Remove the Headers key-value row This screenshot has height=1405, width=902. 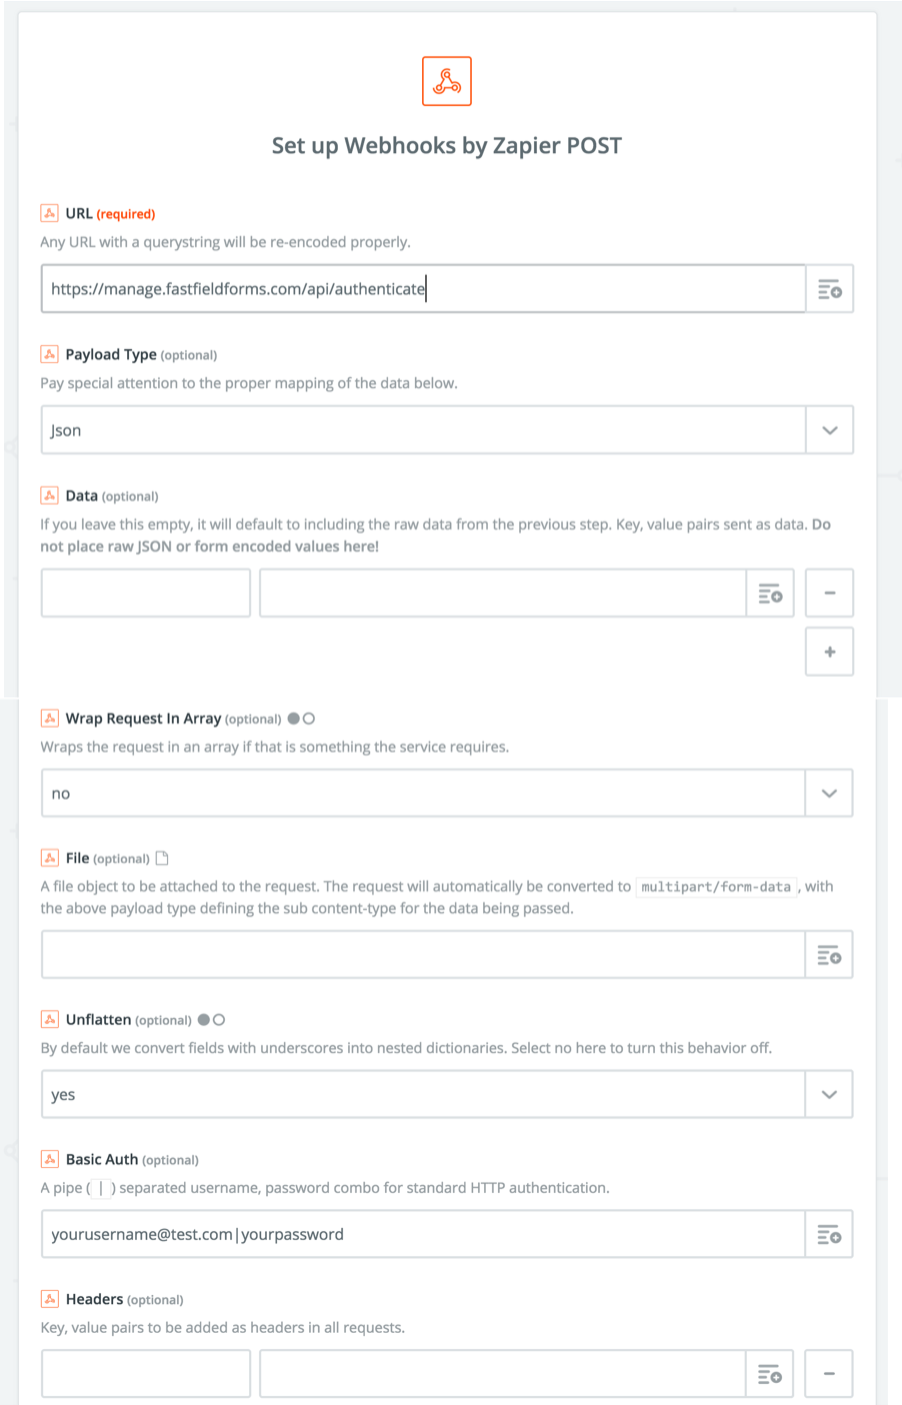point(829,1375)
